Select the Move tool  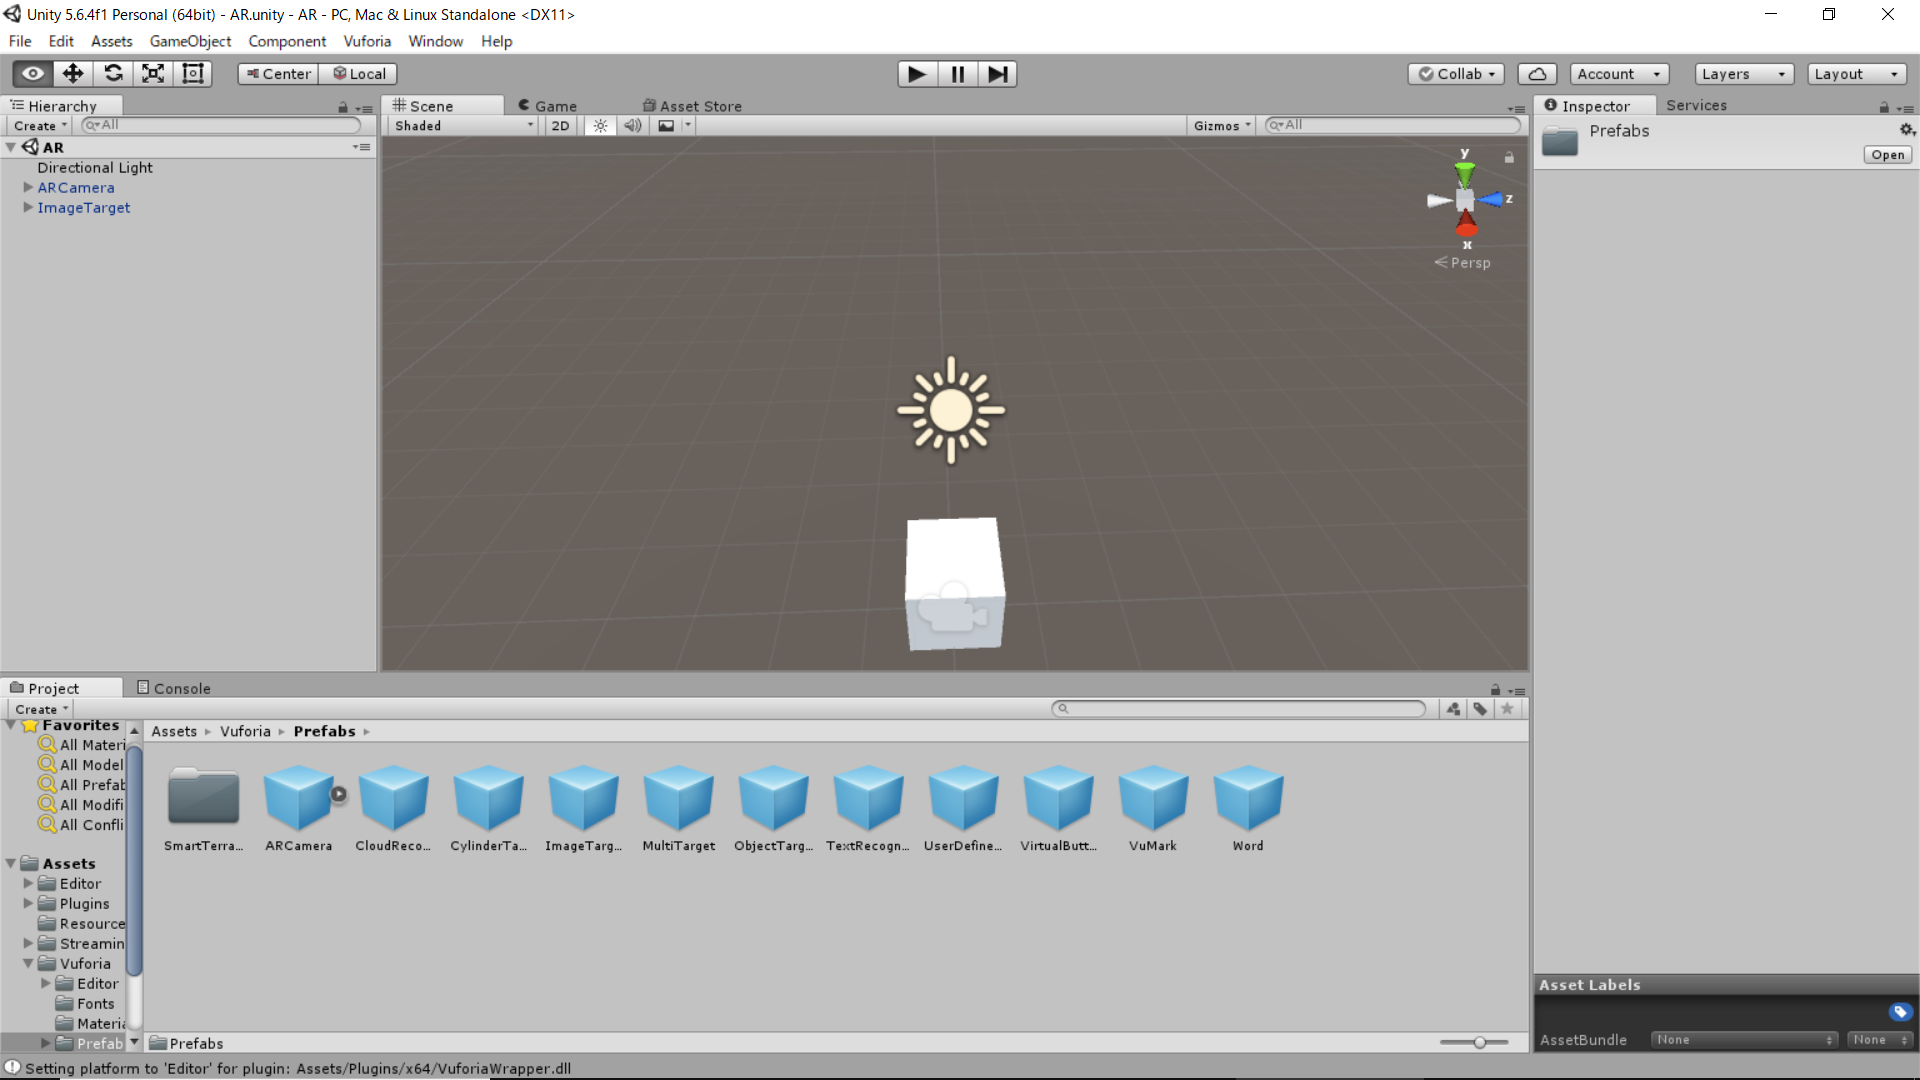[x=73, y=74]
